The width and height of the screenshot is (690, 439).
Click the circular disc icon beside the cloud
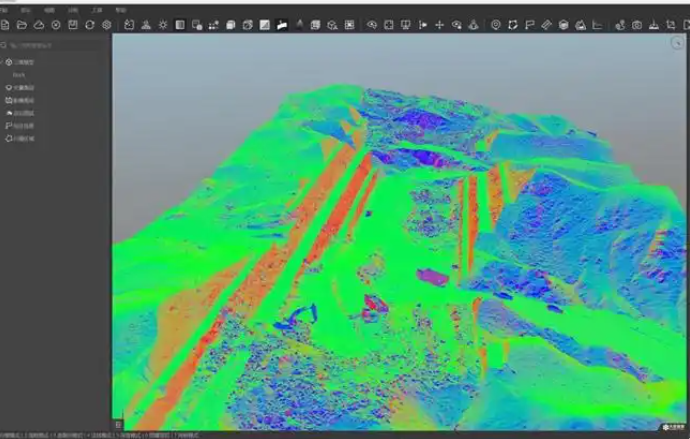click(56, 25)
